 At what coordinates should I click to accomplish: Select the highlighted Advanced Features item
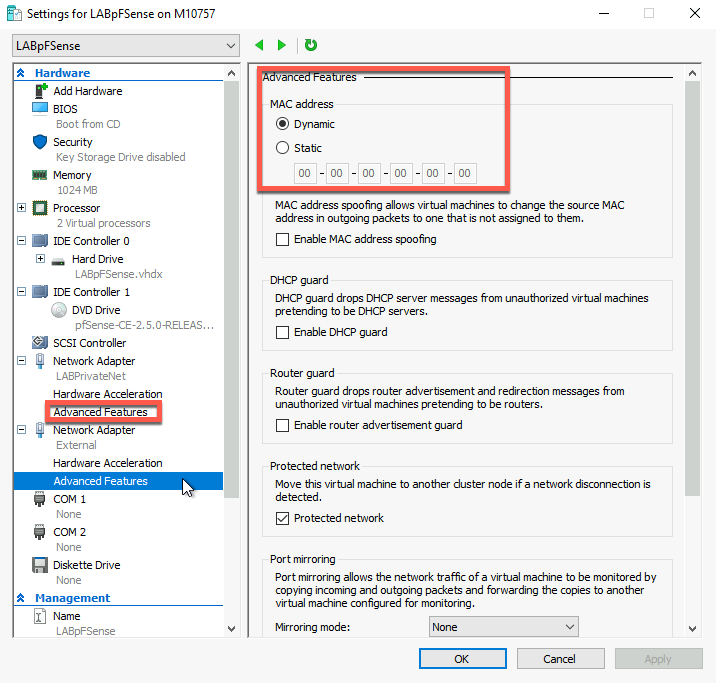[118, 481]
